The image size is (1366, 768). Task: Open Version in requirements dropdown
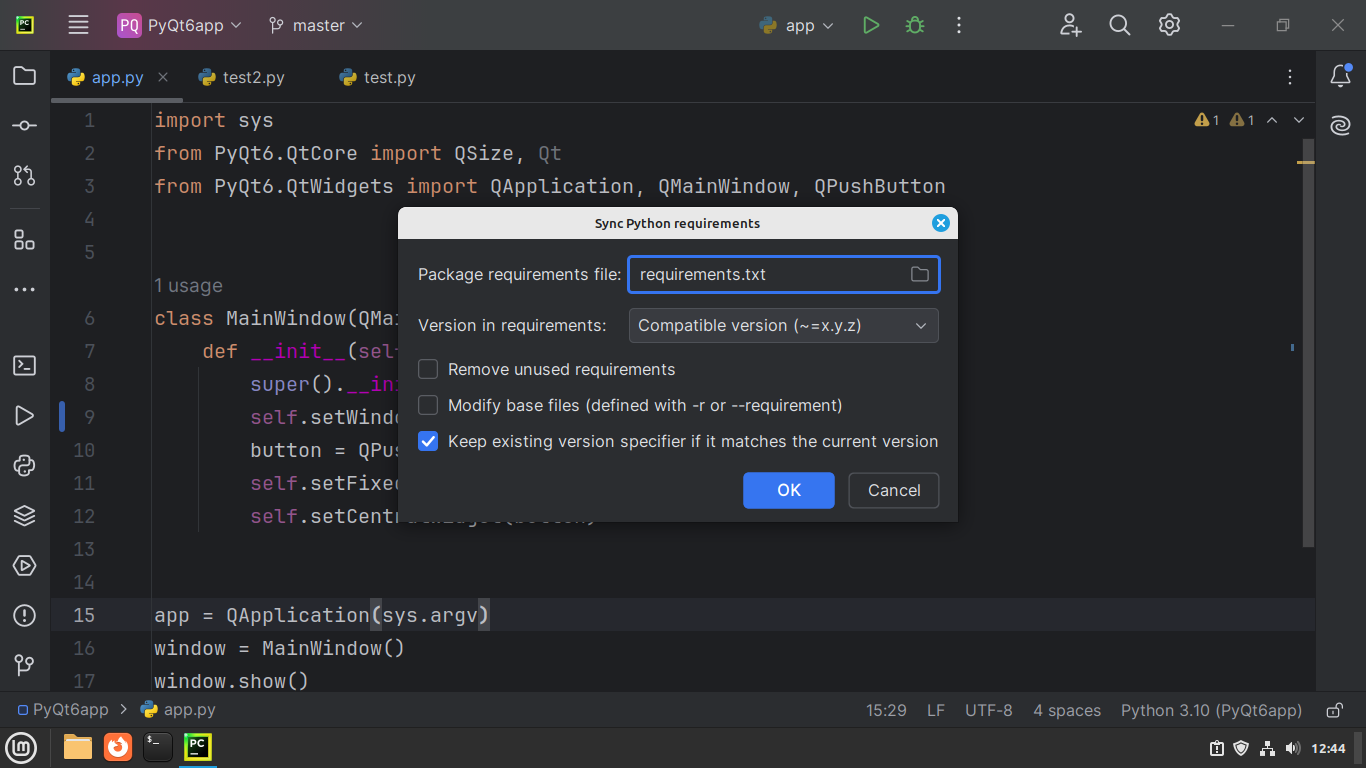783,325
